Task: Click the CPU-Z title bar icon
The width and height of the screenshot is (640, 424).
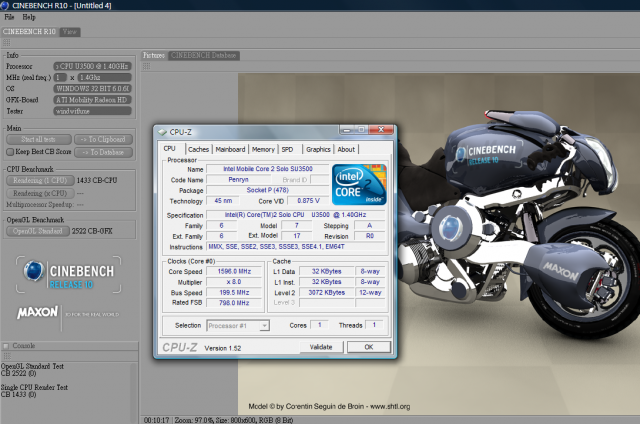Action: pyautogui.click(x=162, y=132)
